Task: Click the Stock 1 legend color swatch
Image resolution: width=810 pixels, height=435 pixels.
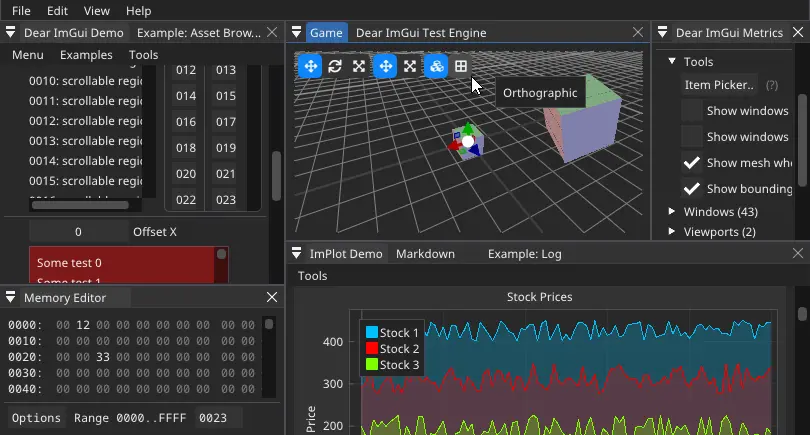Action: click(x=372, y=333)
